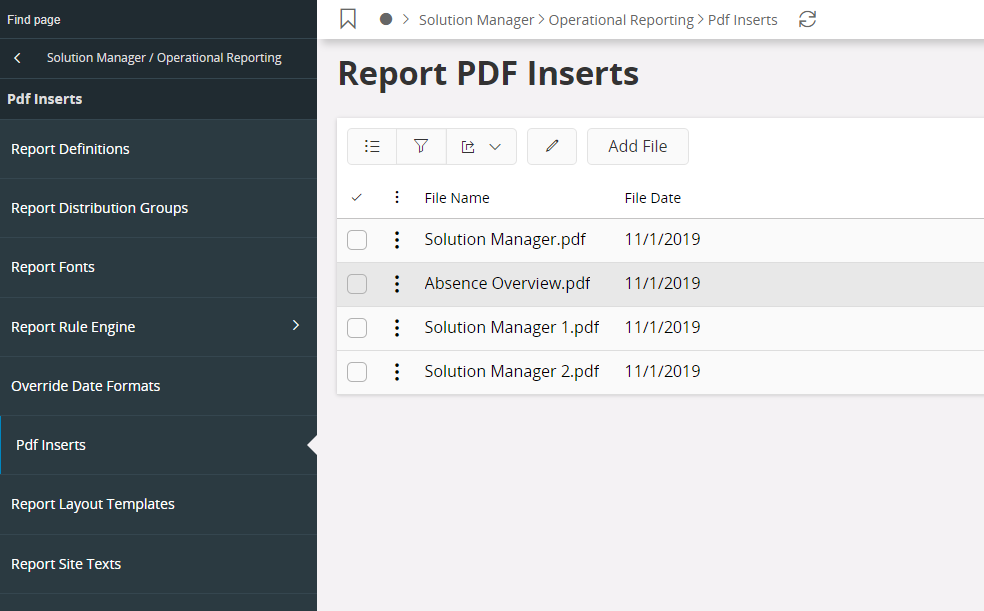Viewport: 984px width, 611px height.
Task: Click the Add File button
Action: 638,147
